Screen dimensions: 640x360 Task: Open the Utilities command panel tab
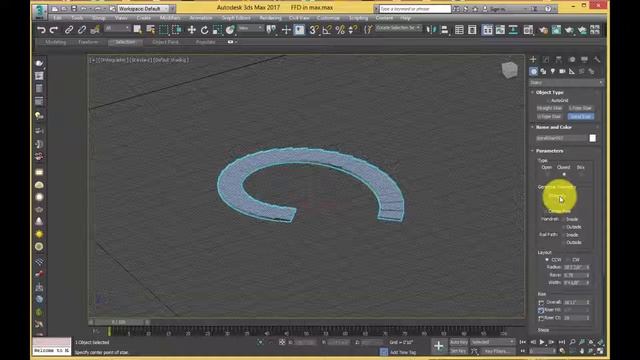(597, 60)
